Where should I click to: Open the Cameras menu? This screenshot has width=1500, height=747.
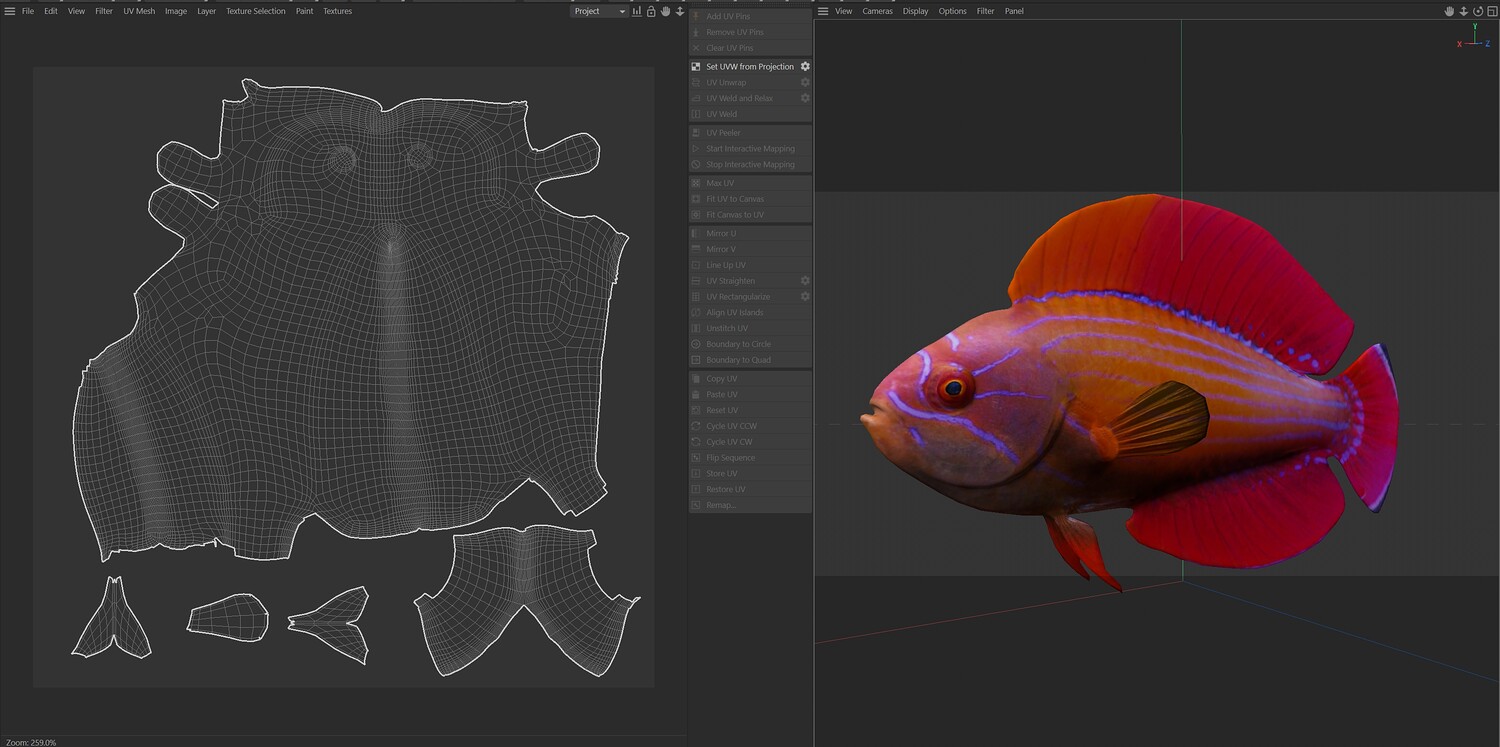[x=878, y=11]
